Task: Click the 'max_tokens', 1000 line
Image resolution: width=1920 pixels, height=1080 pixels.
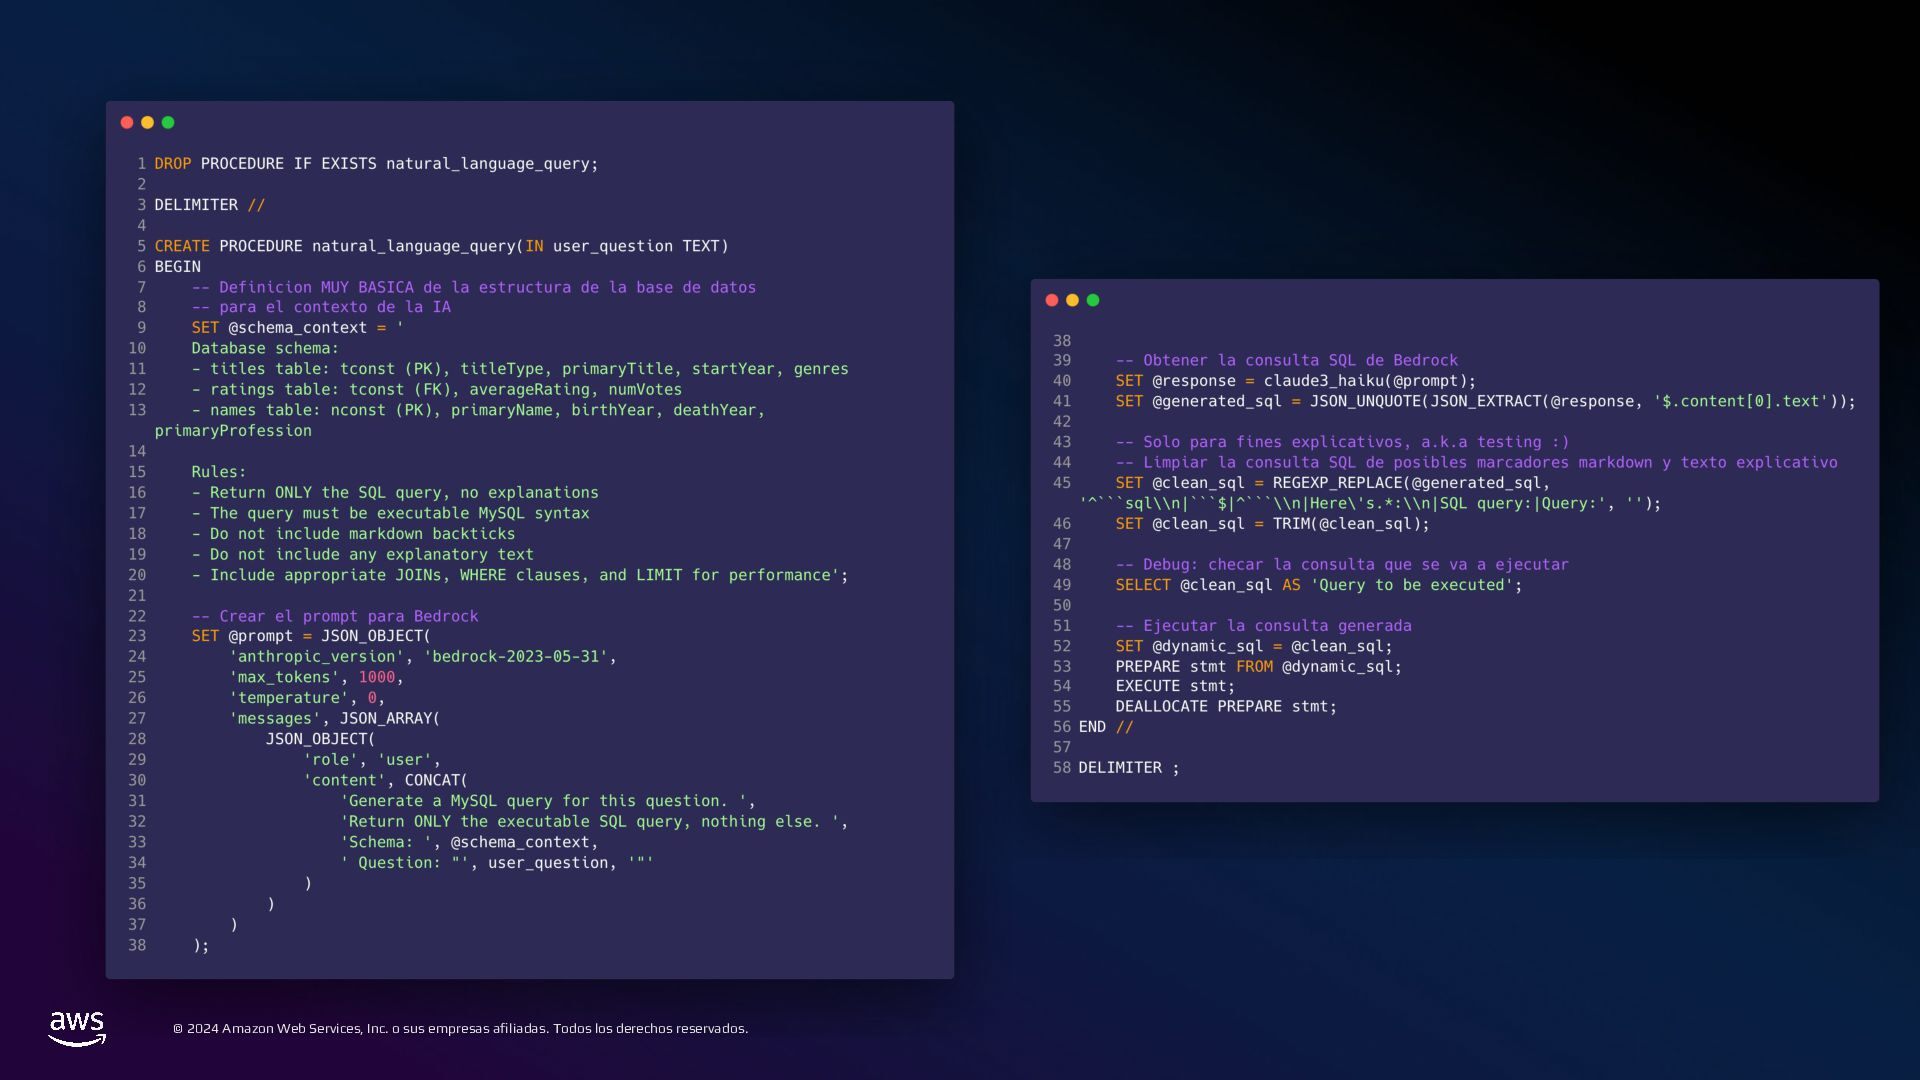Action: point(316,677)
